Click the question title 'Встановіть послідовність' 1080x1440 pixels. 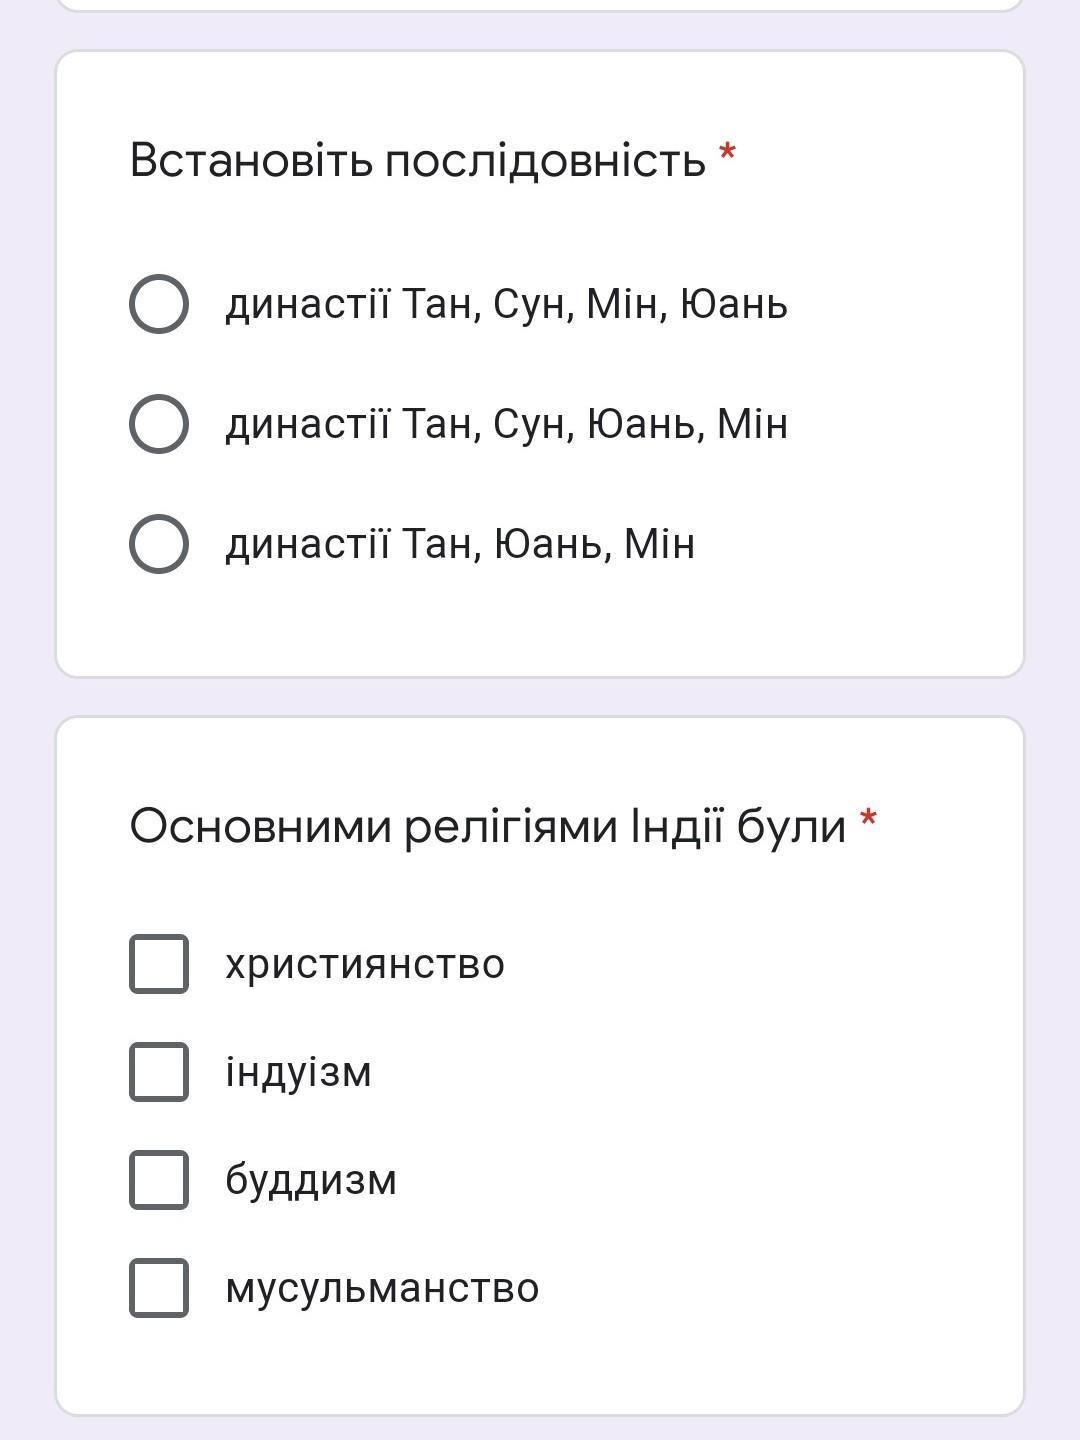click(418, 160)
